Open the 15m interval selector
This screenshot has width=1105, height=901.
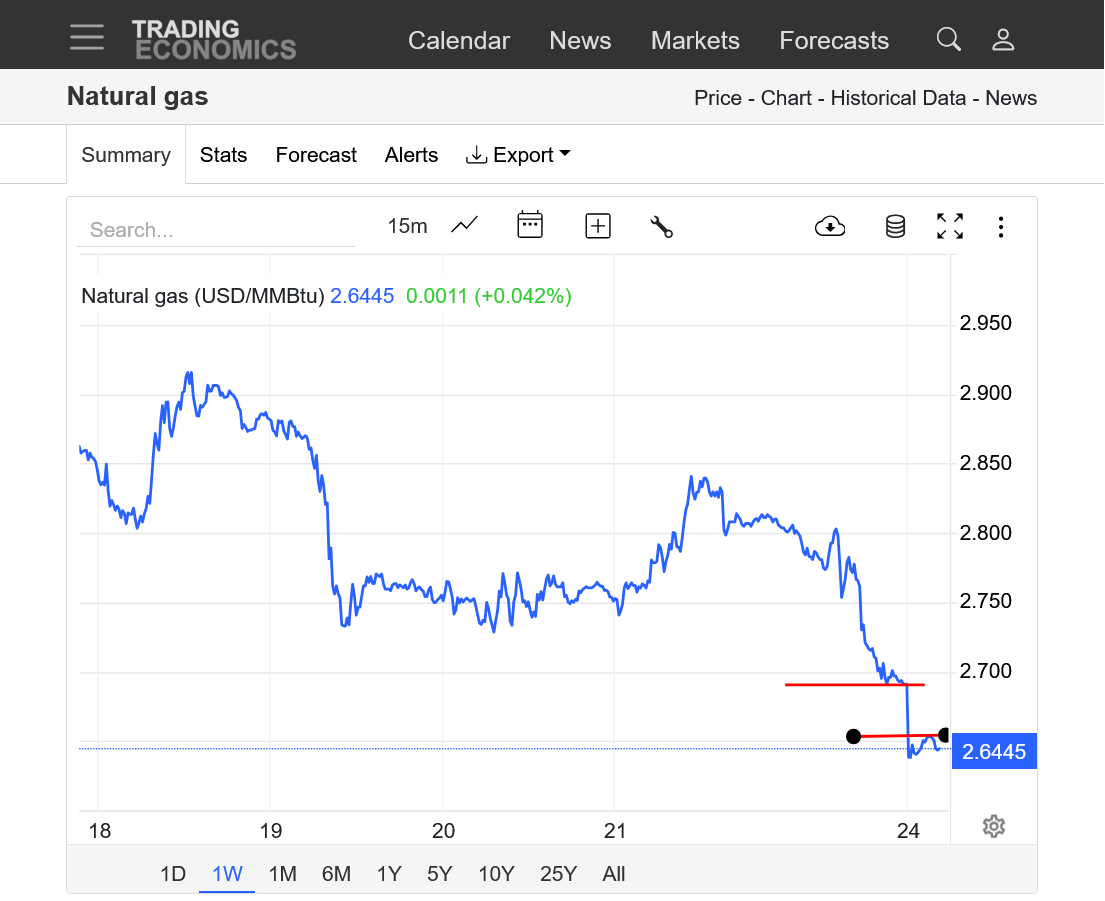pyautogui.click(x=407, y=226)
